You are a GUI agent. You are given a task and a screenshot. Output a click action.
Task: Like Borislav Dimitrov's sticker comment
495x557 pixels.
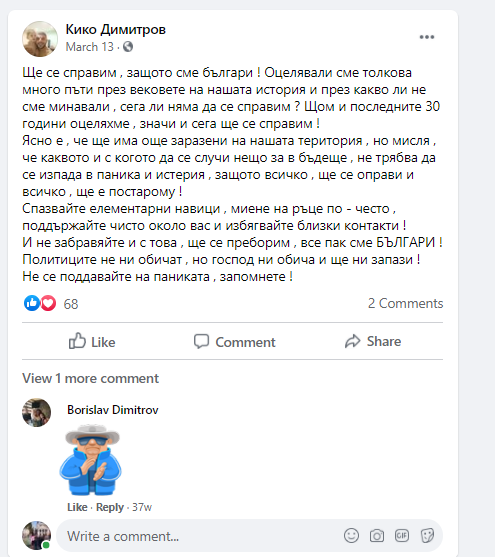click(77, 507)
